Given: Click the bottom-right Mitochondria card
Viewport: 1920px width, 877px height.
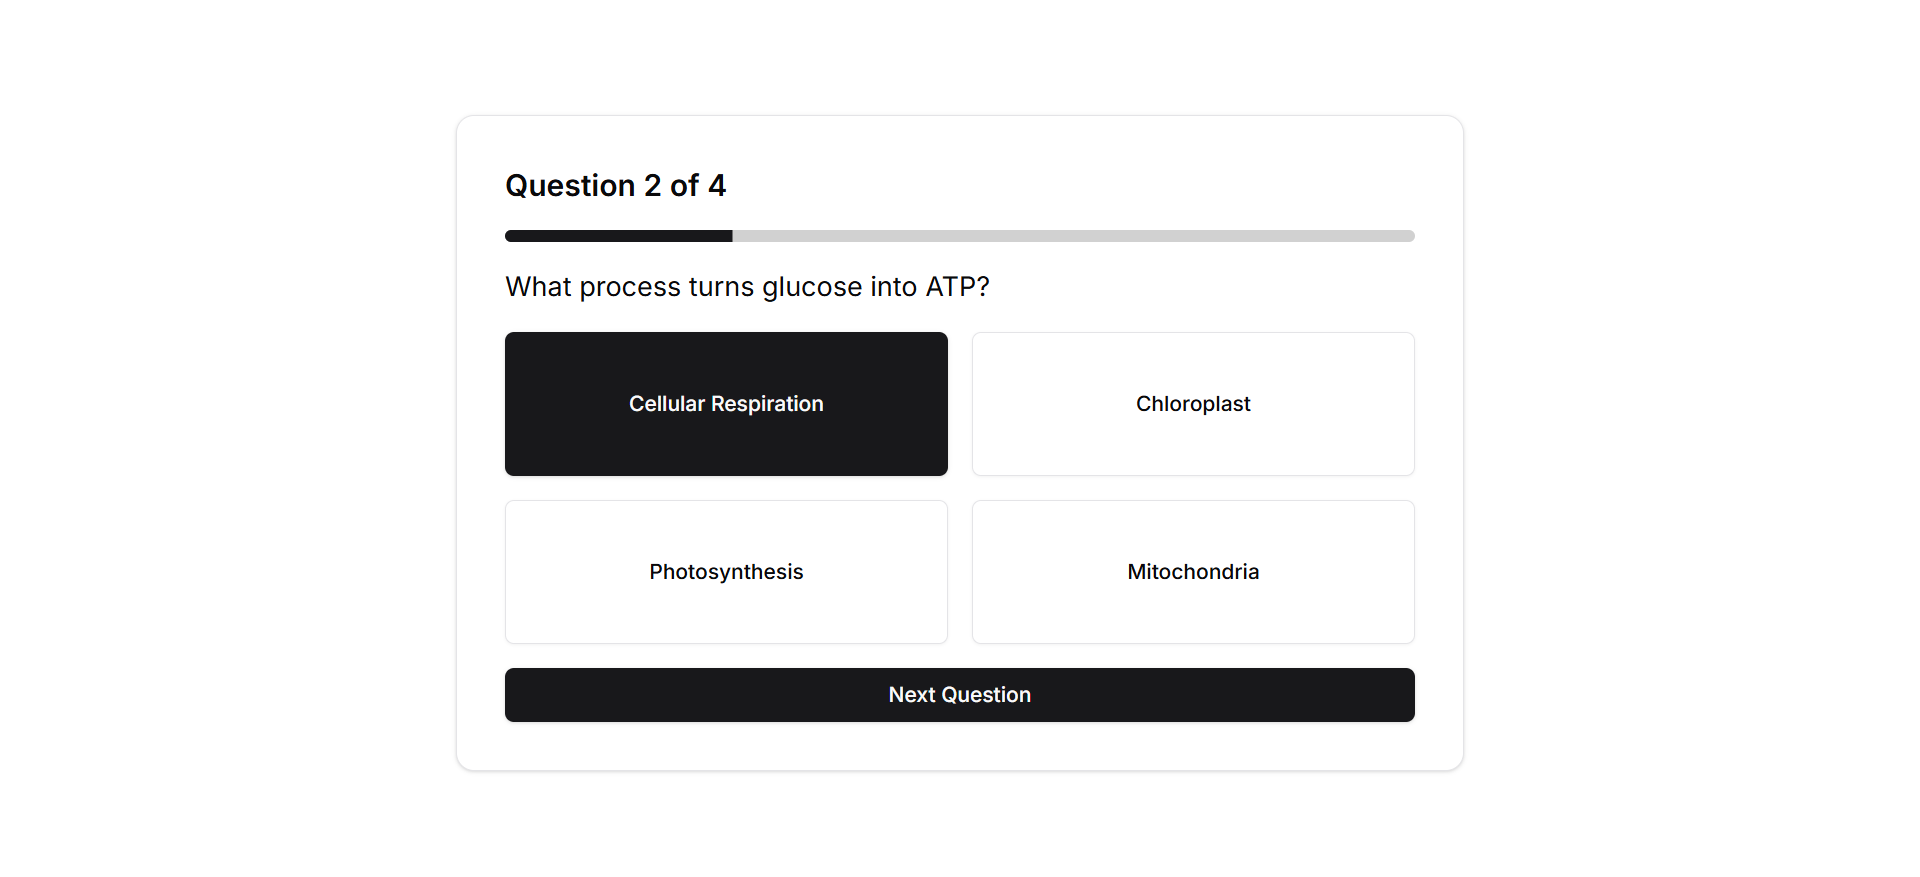Looking at the screenshot, I should (x=1193, y=572).
